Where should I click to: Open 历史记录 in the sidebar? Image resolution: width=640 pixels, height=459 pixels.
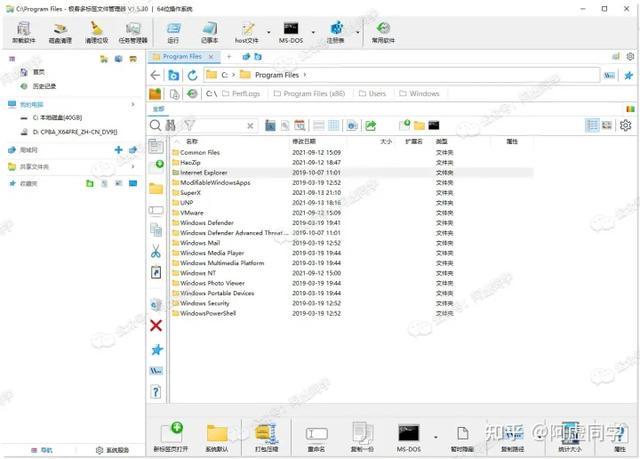tap(44, 86)
